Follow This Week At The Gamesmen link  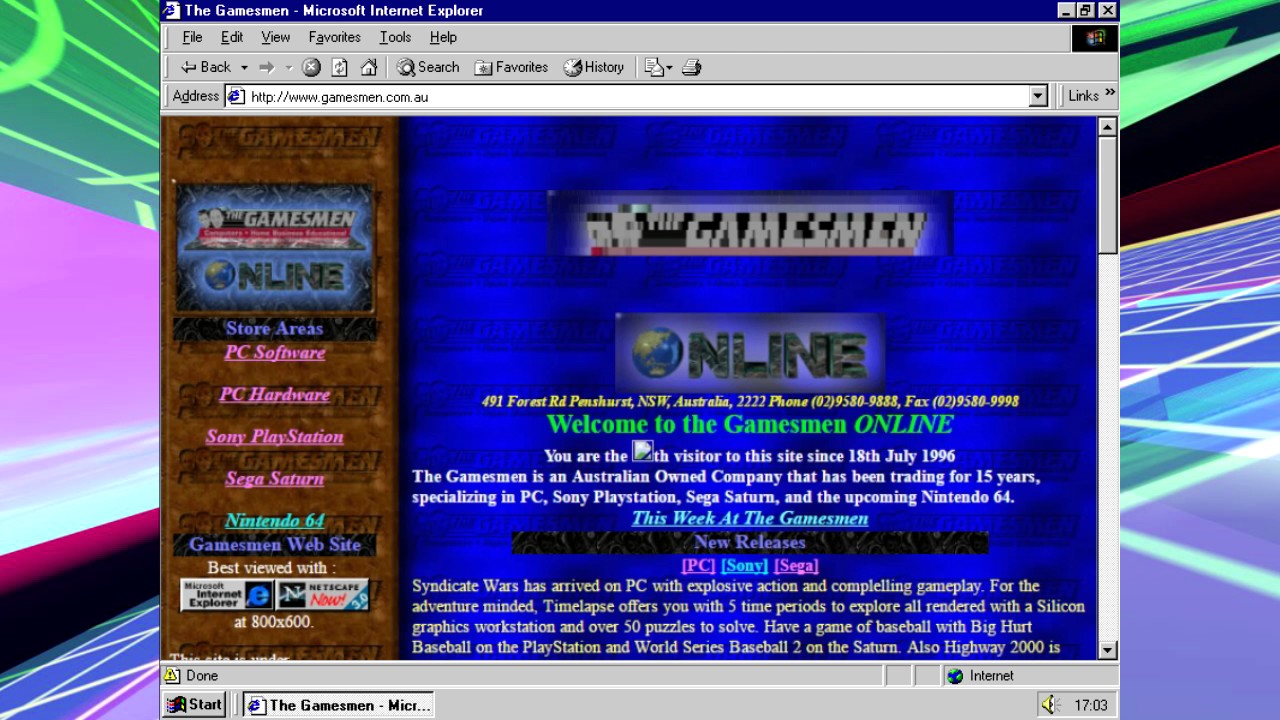click(750, 518)
